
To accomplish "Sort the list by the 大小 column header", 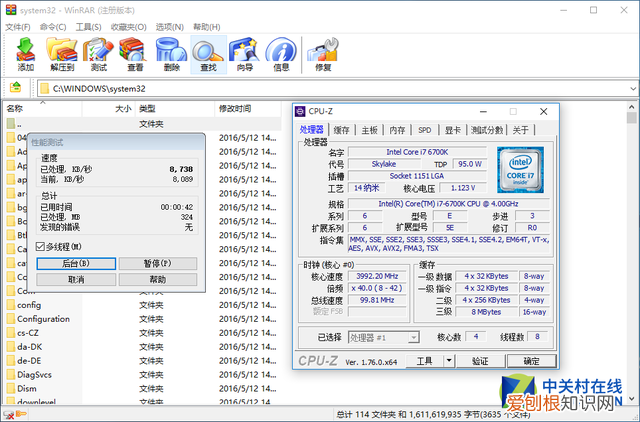I will coord(109,109).
